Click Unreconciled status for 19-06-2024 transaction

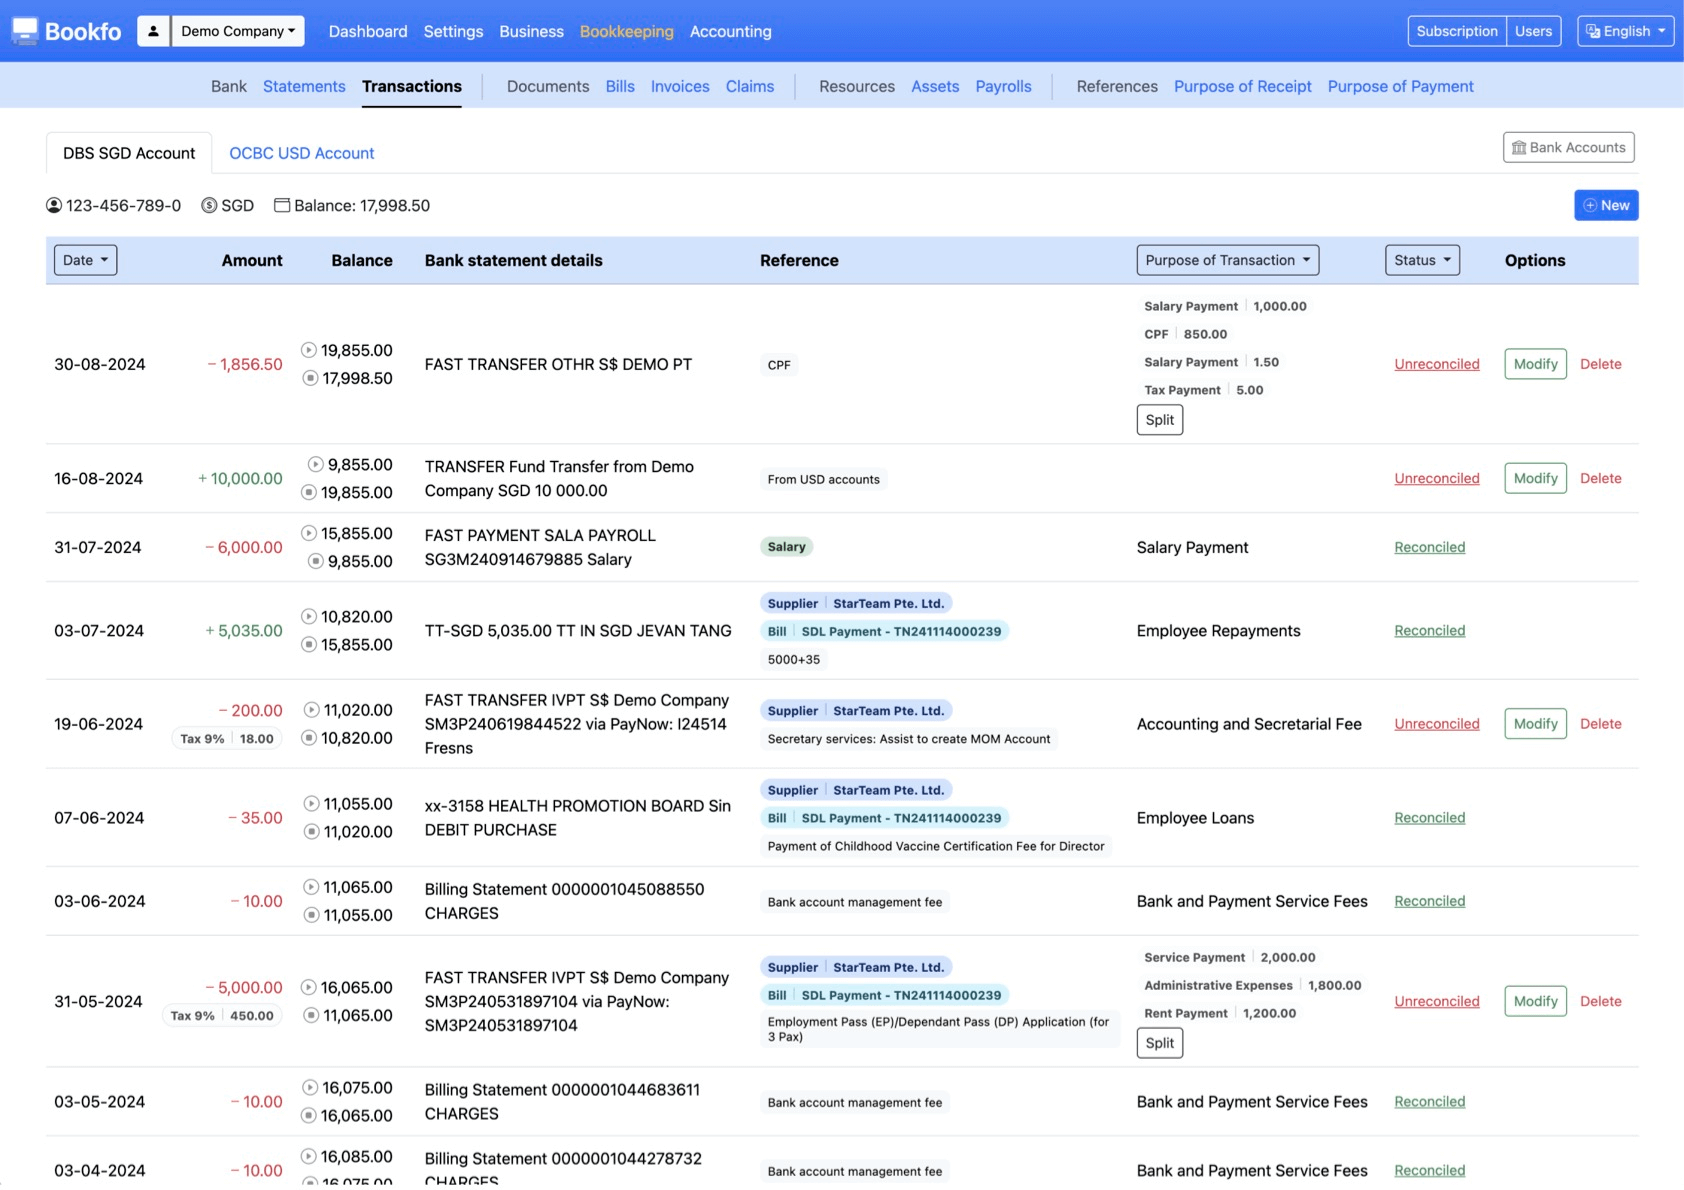(x=1436, y=724)
